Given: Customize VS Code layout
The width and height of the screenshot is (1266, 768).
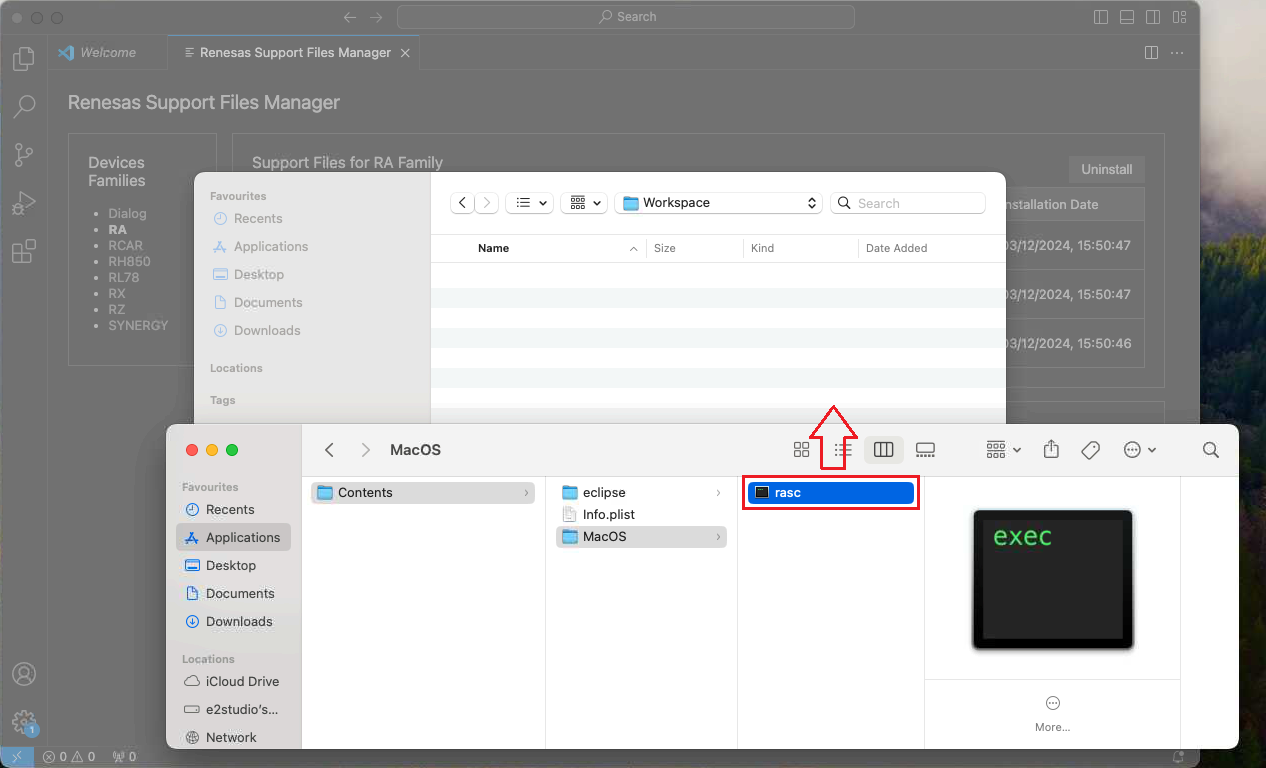Looking at the screenshot, I should coord(1180,17).
